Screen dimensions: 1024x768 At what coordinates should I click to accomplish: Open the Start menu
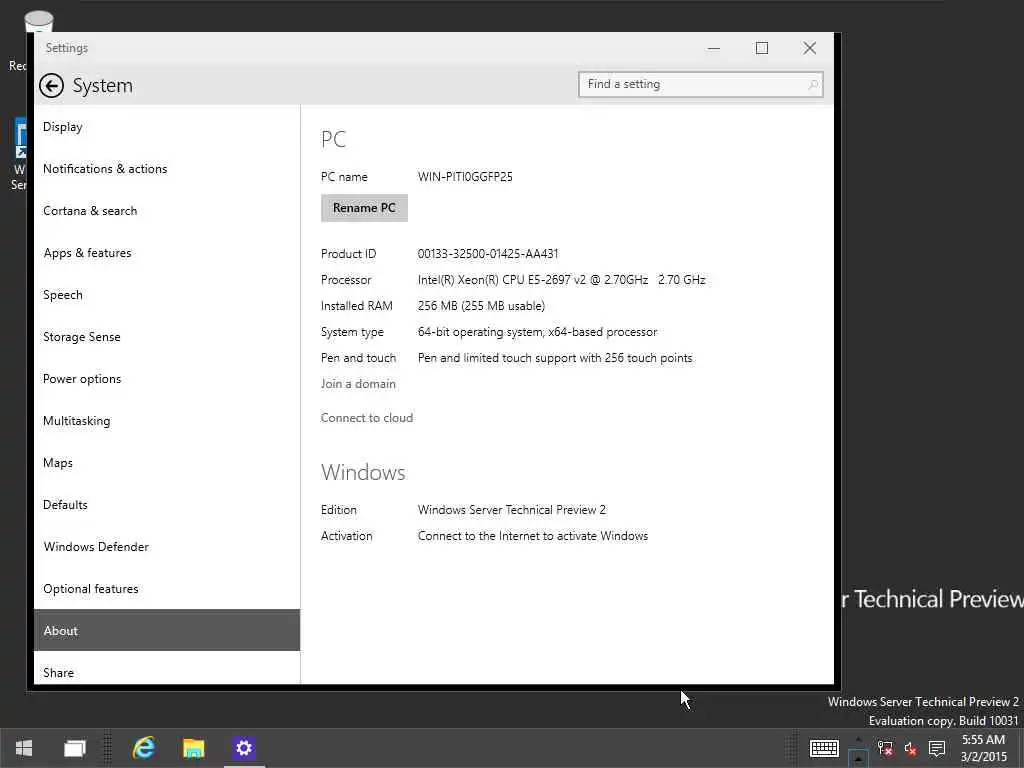click(x=24, y=748)
